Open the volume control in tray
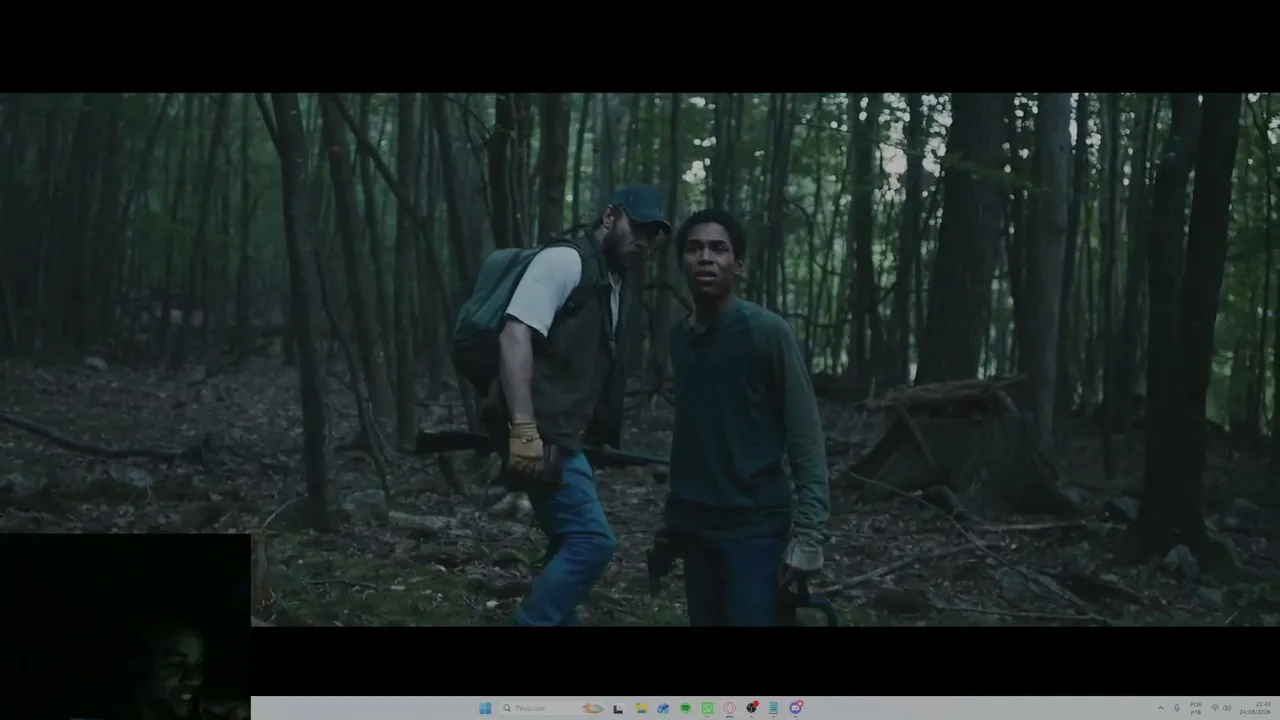 click(x=1227, y=708)
